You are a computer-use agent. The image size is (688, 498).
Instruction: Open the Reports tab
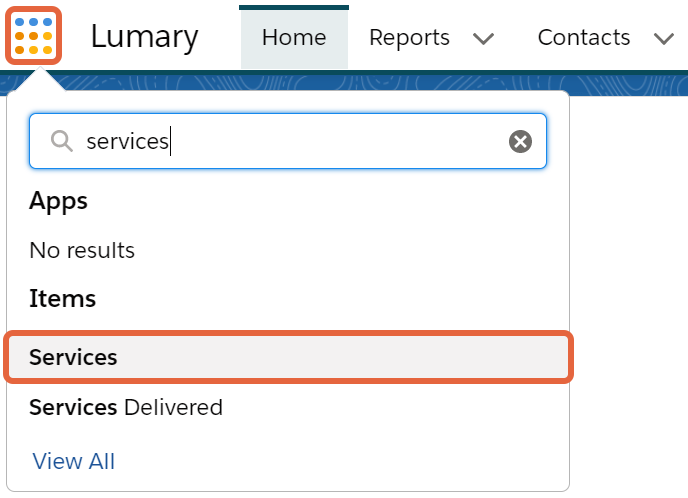pos(409,37)
